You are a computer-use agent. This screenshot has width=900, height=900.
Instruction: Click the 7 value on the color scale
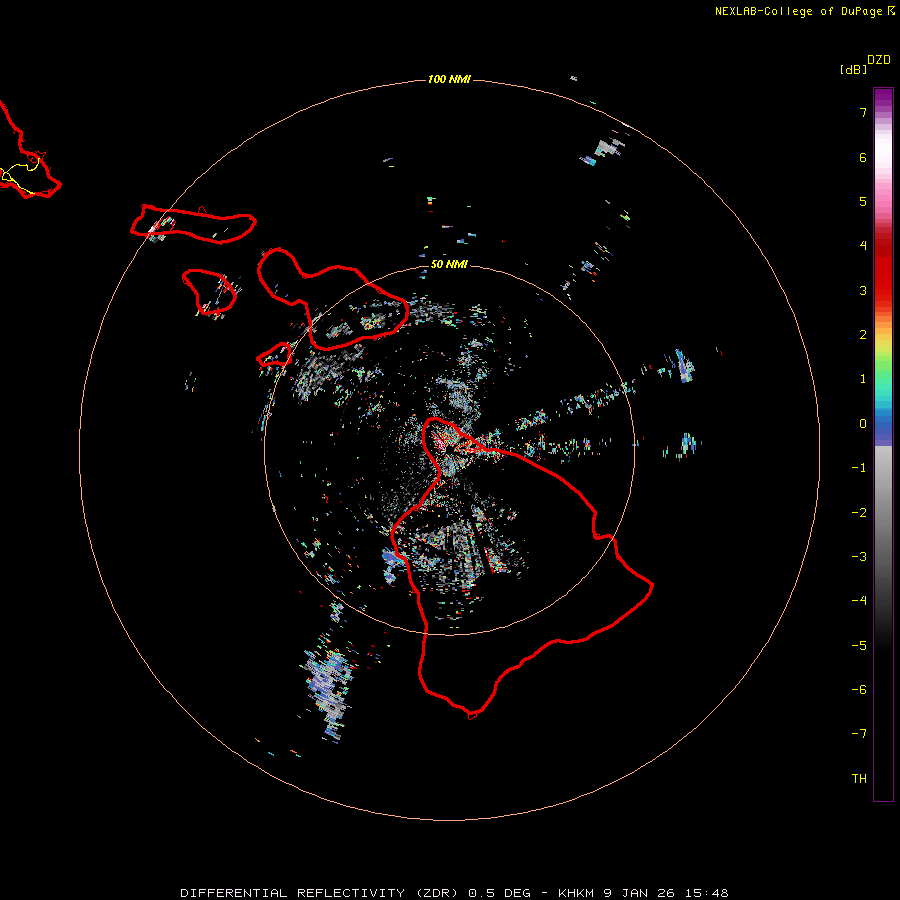[x=863, y=112]
